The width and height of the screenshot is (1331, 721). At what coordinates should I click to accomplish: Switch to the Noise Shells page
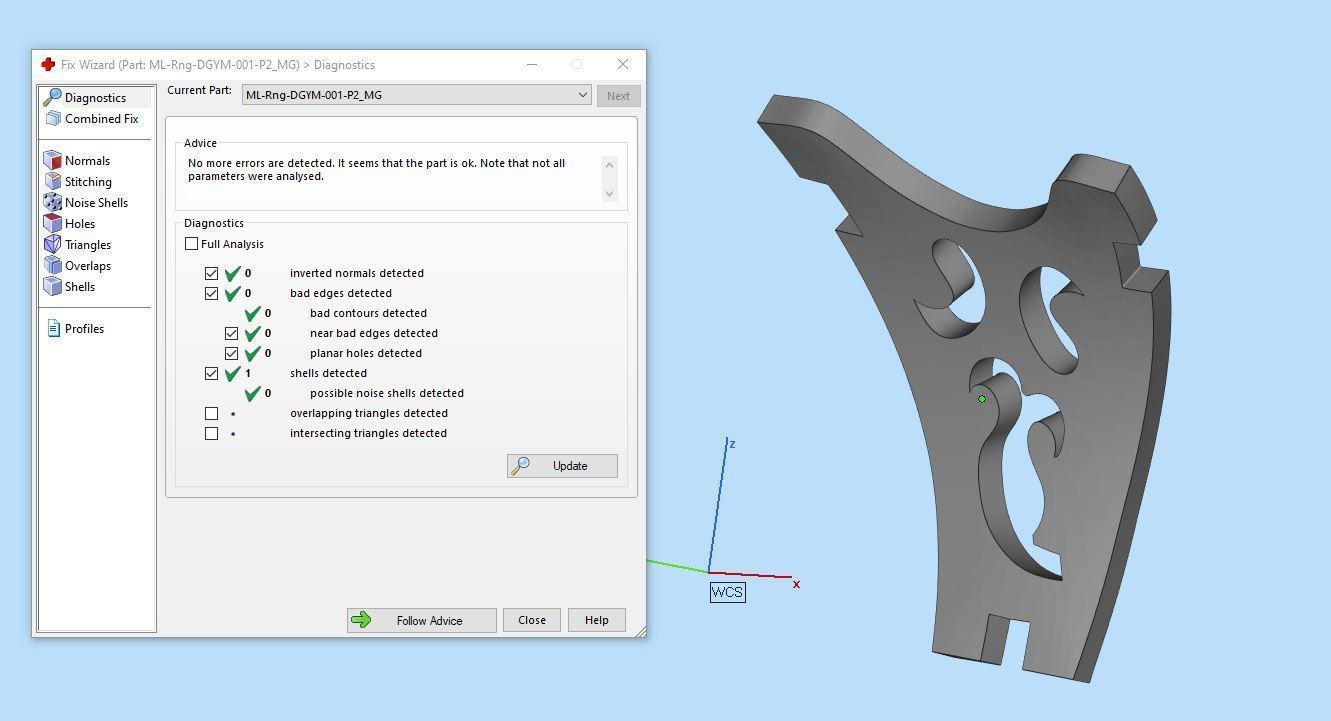point(96,203)
